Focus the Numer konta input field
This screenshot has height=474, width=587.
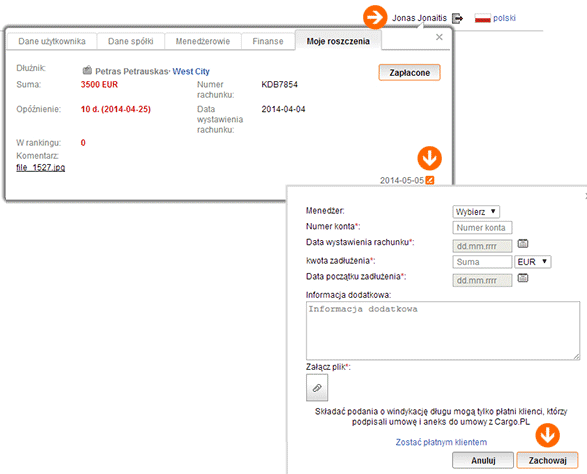tap(482, 228)
